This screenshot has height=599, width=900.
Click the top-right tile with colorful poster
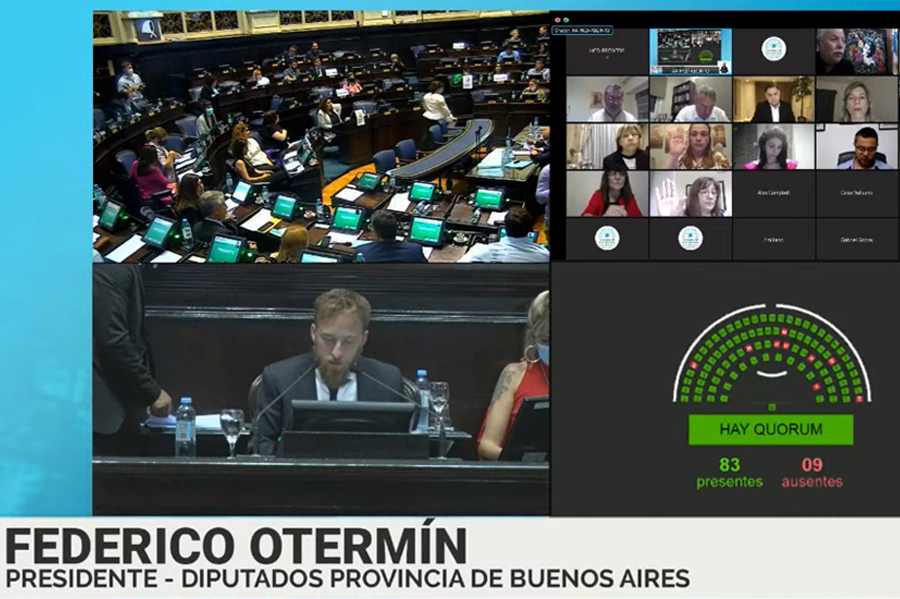[856, 51]
